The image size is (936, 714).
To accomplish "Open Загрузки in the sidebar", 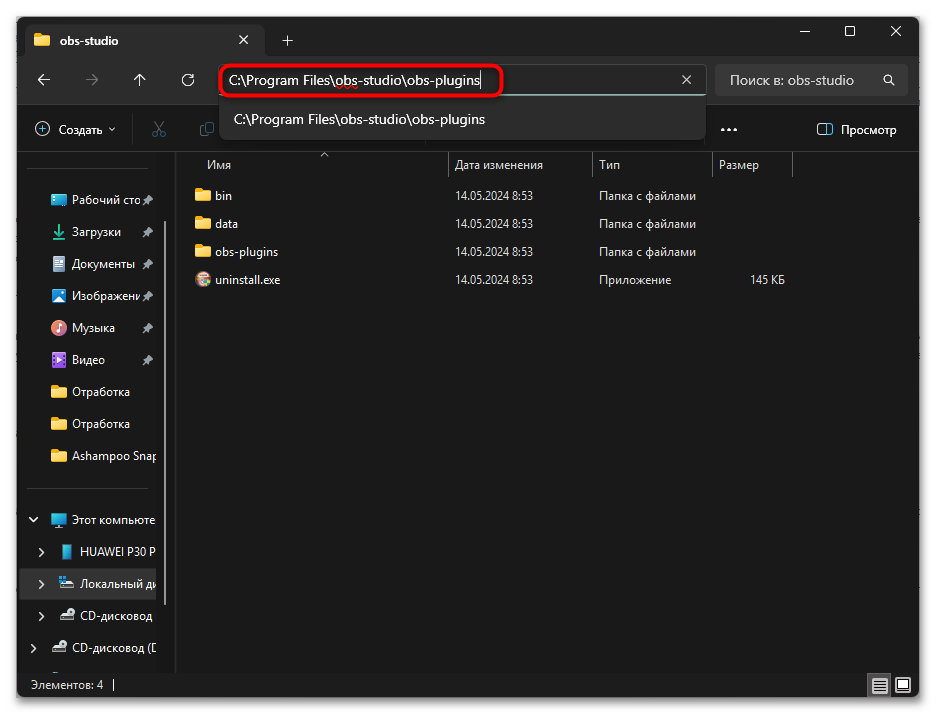I will [x=96, y=232].
